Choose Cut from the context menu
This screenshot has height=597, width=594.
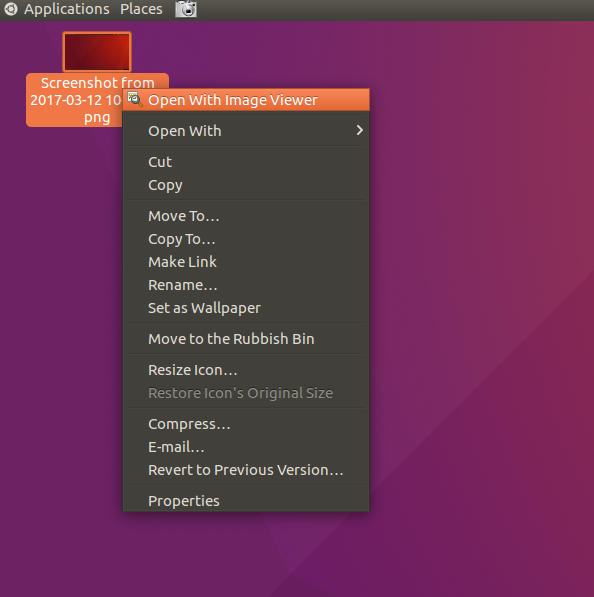tap(246, 162)
